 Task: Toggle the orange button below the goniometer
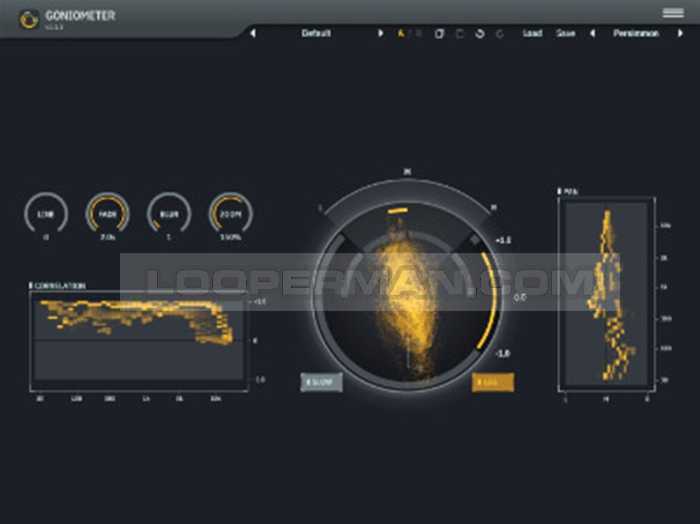pos(493,382)
